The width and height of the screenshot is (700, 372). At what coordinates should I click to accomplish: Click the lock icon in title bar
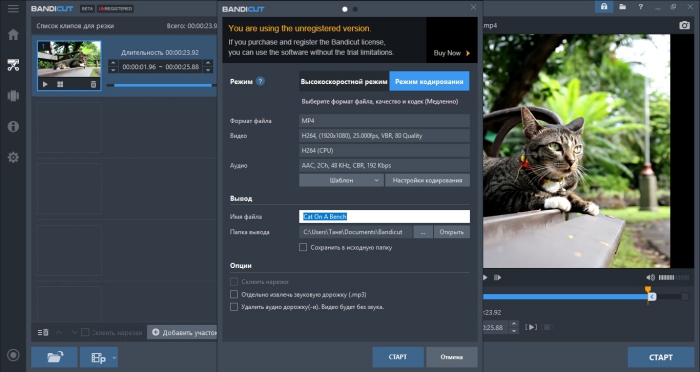pyautogui.click(x=604, y=7)
